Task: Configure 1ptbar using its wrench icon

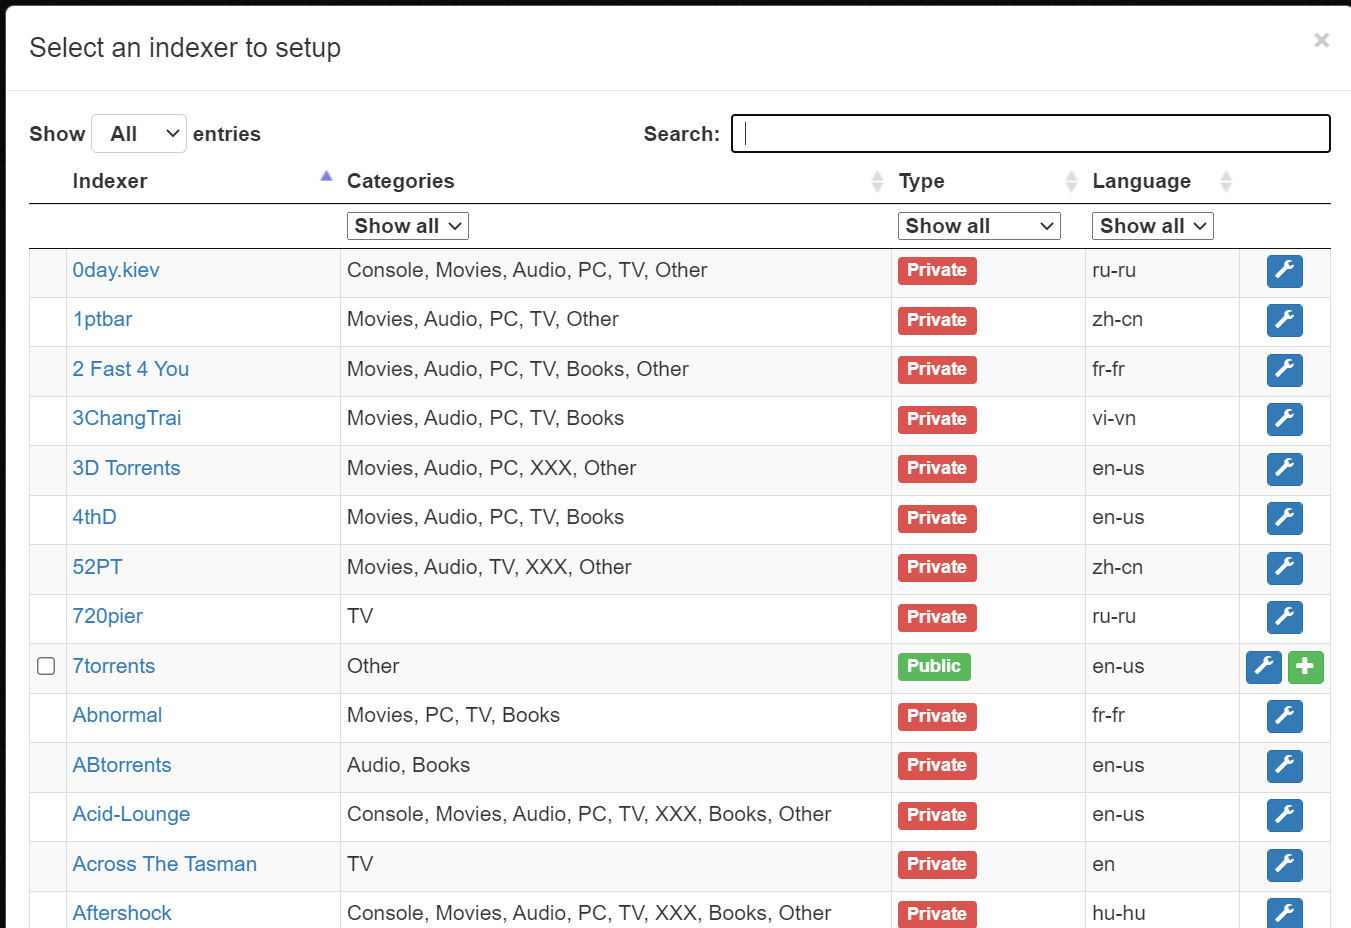Action: click(1284, 320)
